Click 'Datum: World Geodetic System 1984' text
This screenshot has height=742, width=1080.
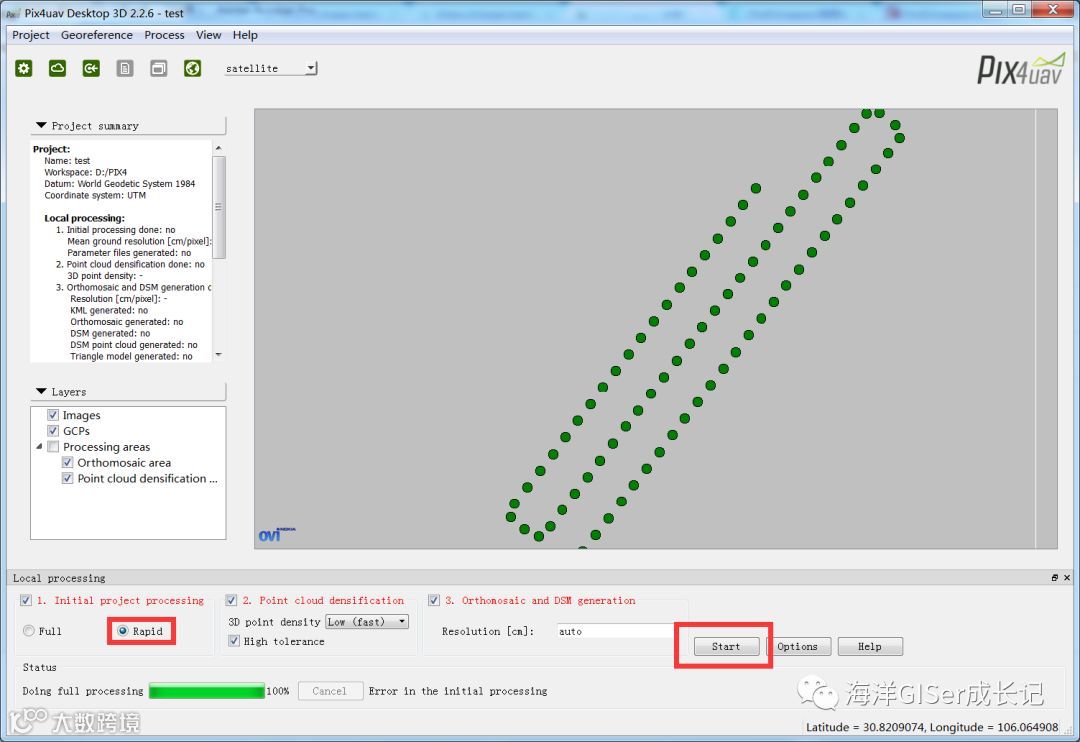pos(119,184)
